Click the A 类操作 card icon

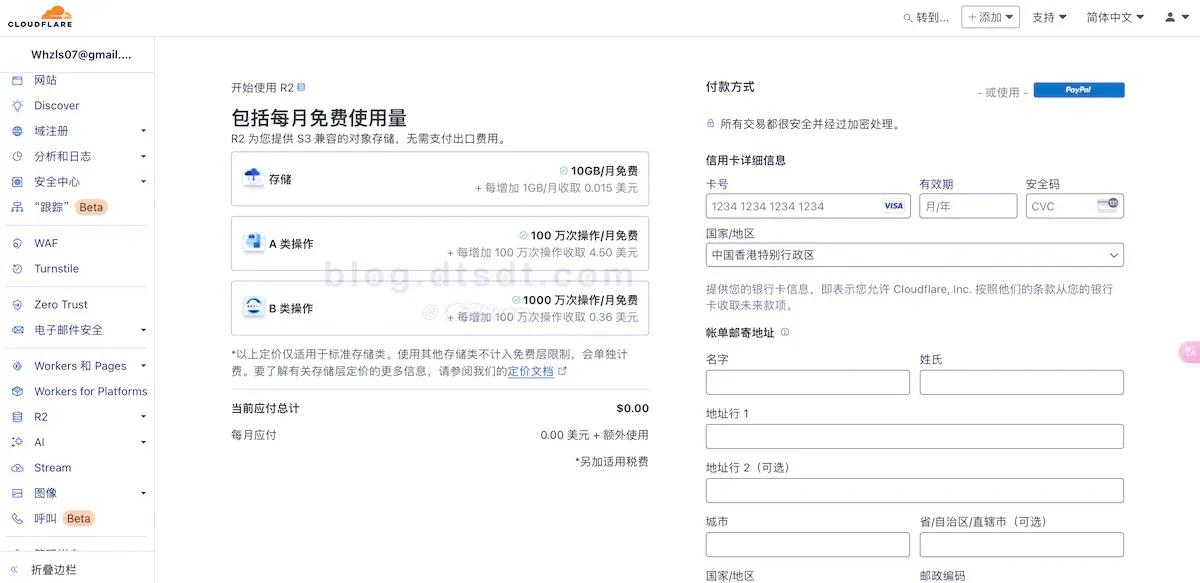(x=253, y=243)
